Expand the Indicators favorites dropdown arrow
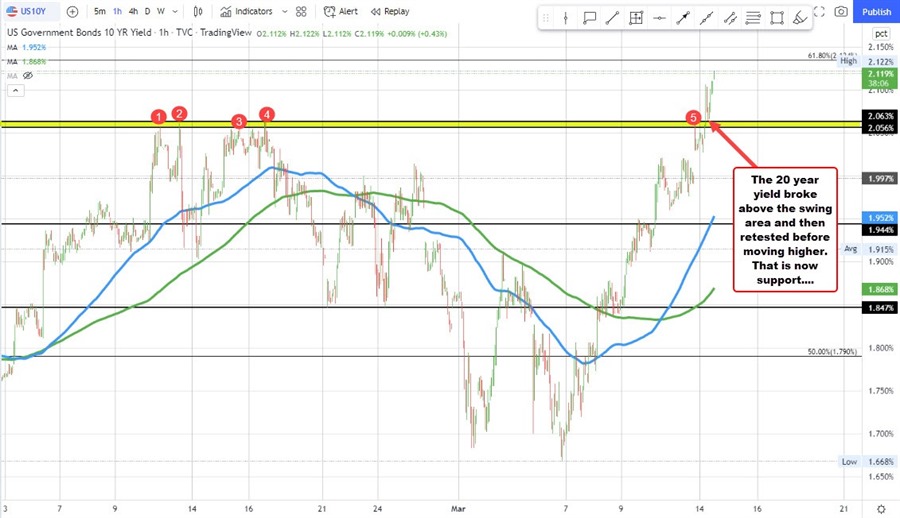 point(282,12)
